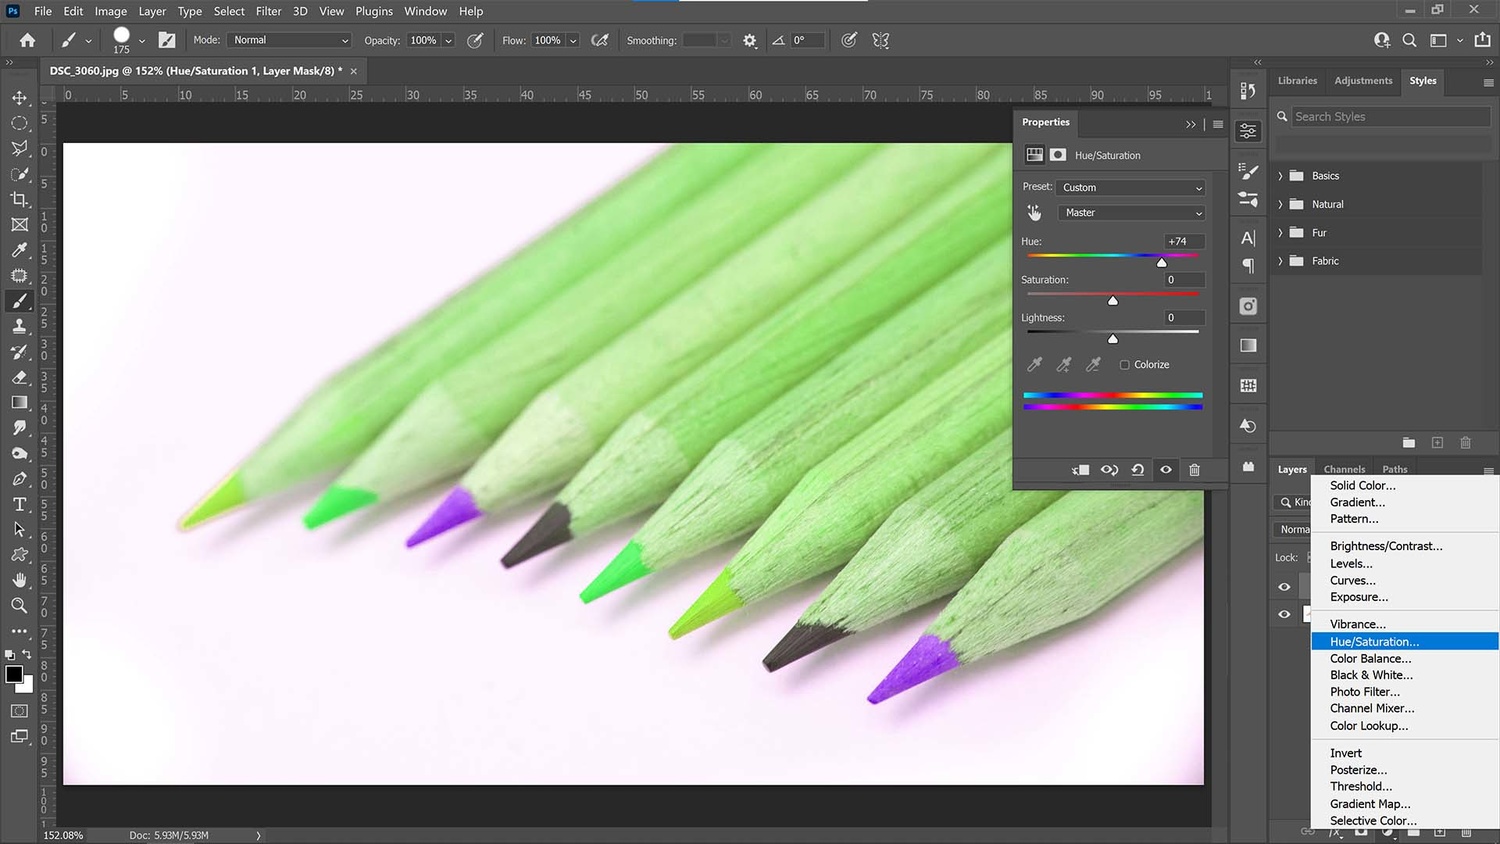Select the Move tool
The height and width of the screenshot is (844, 1500).
pos(19,98)
